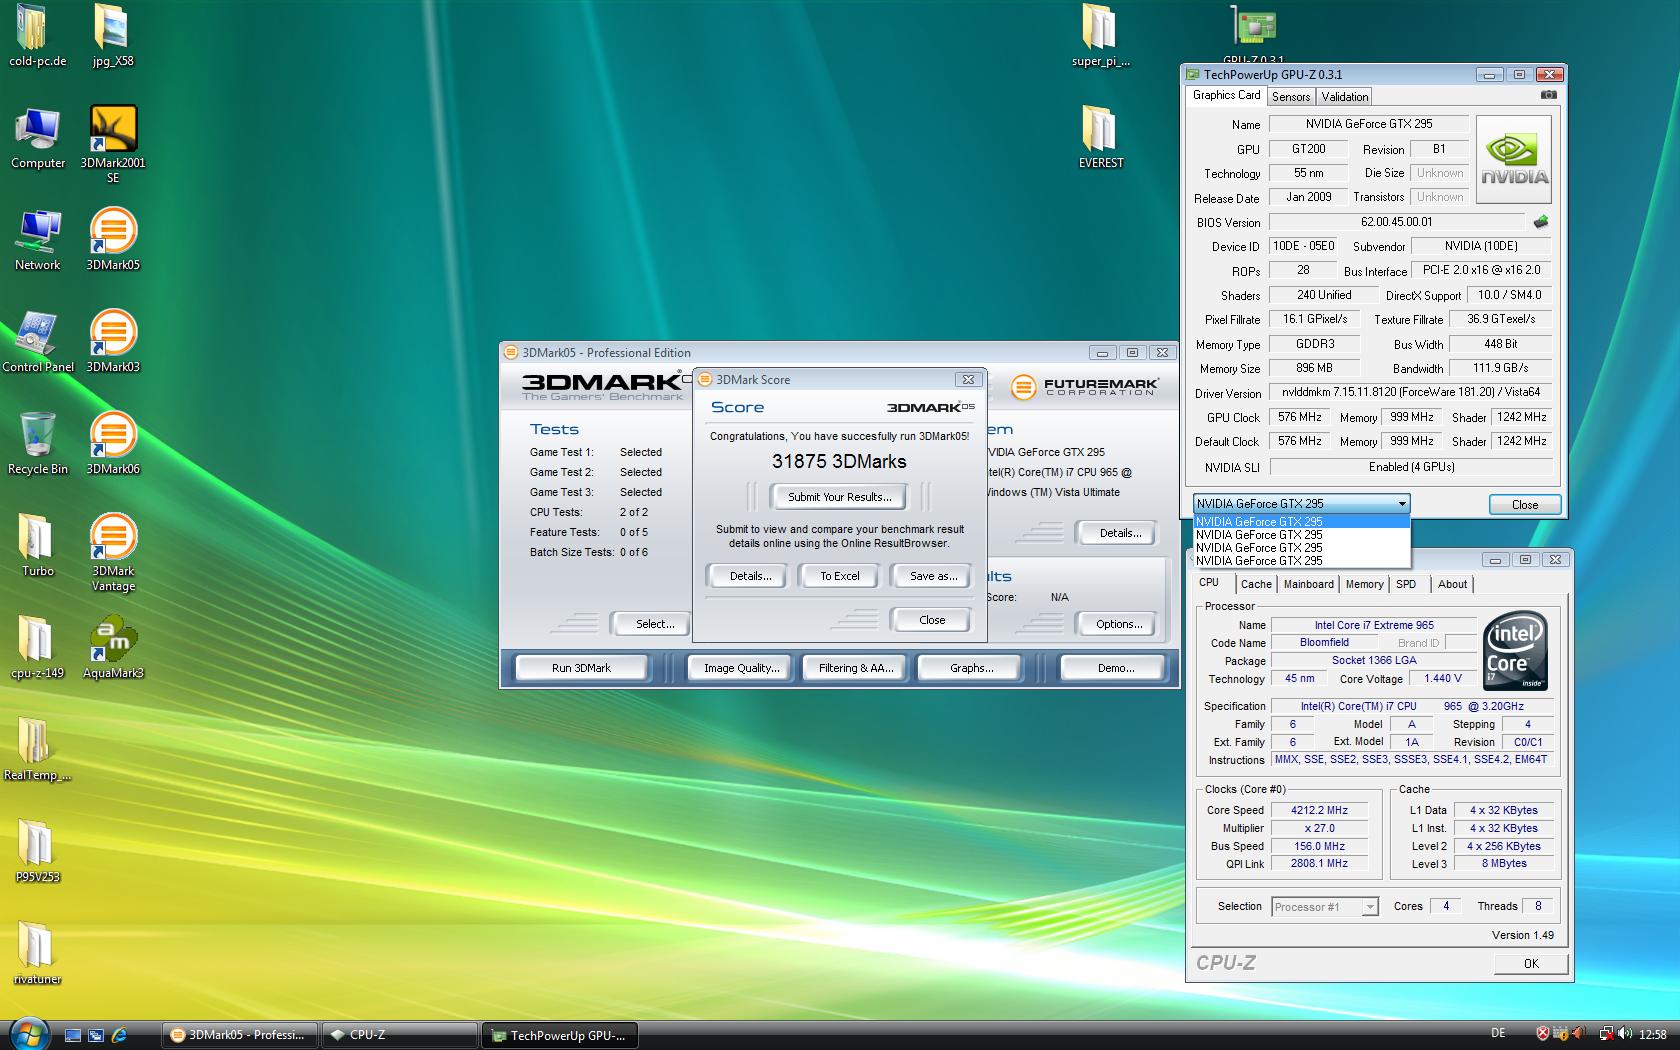Select the Recycle Bin icon
Viewport: 1680px width, 1050px height.
click(x=38, y=445)
